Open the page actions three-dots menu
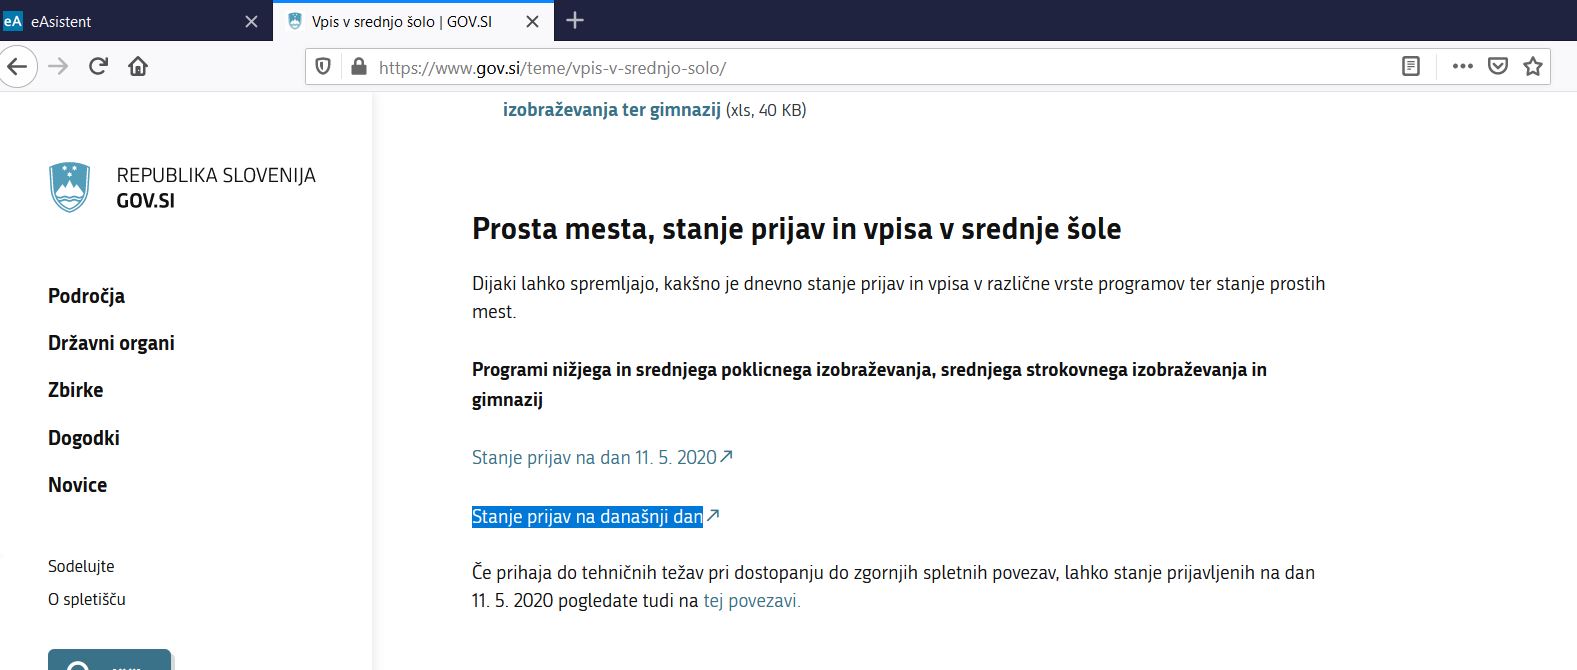 1462,67
